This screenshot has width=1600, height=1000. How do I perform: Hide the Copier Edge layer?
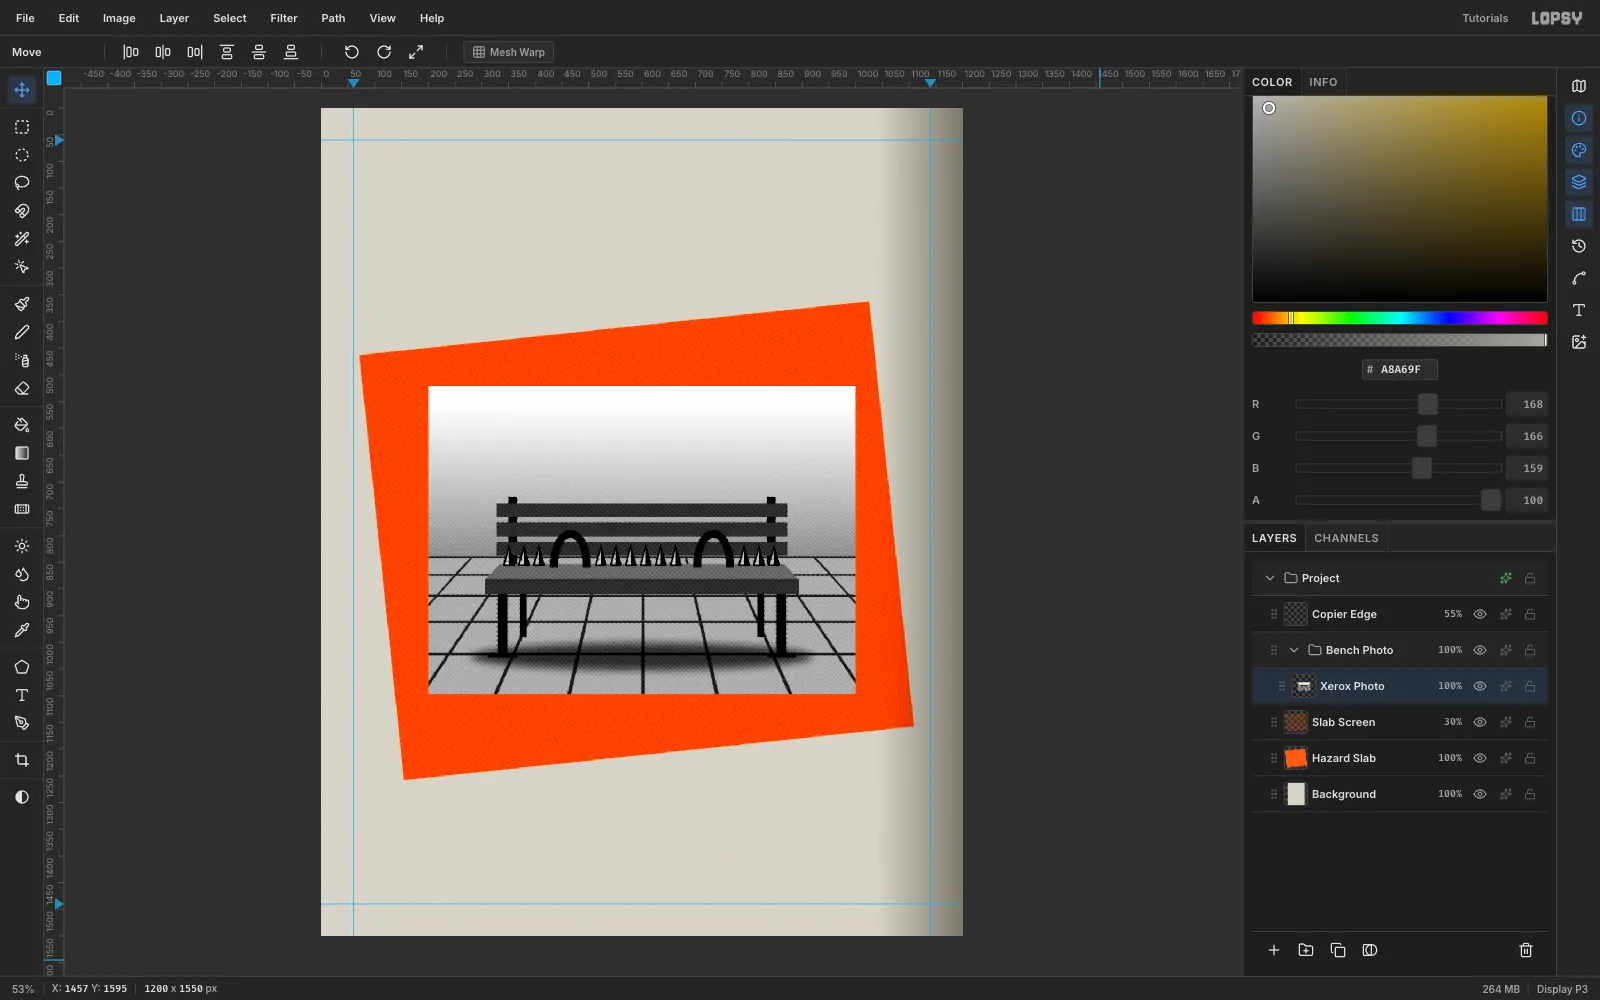pos(1480,614)
